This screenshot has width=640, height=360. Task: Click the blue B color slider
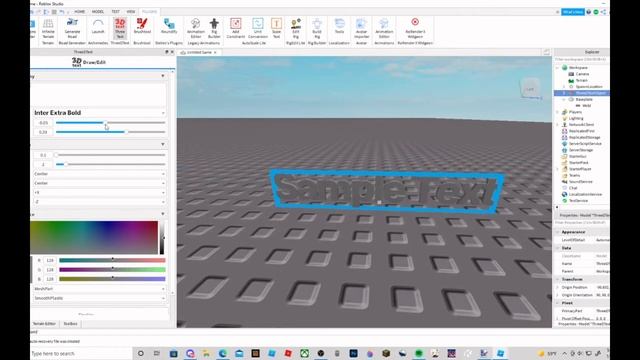click(x=112, y=279)
